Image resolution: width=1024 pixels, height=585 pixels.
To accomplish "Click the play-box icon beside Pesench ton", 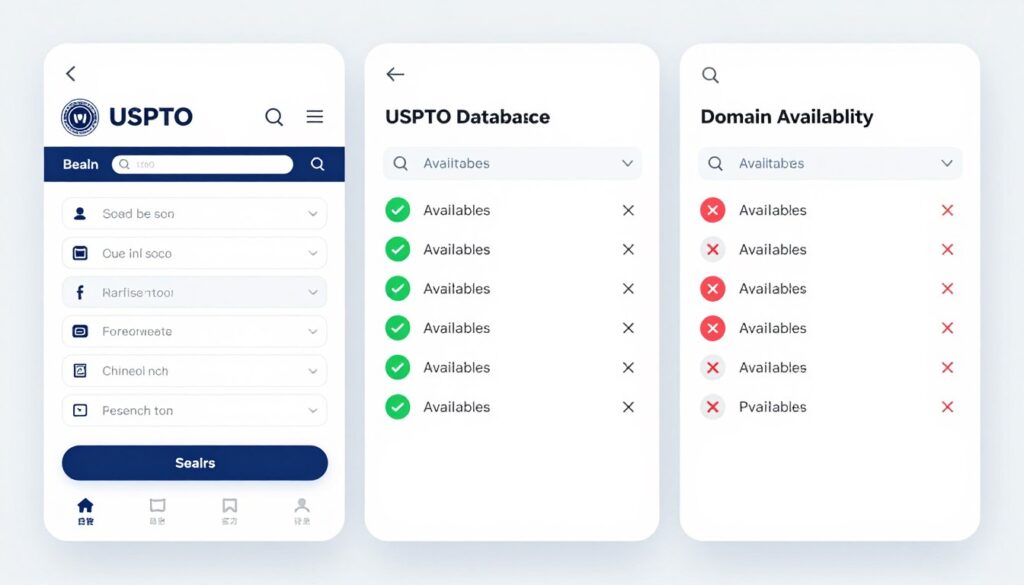I will click(x=80, y=410).
